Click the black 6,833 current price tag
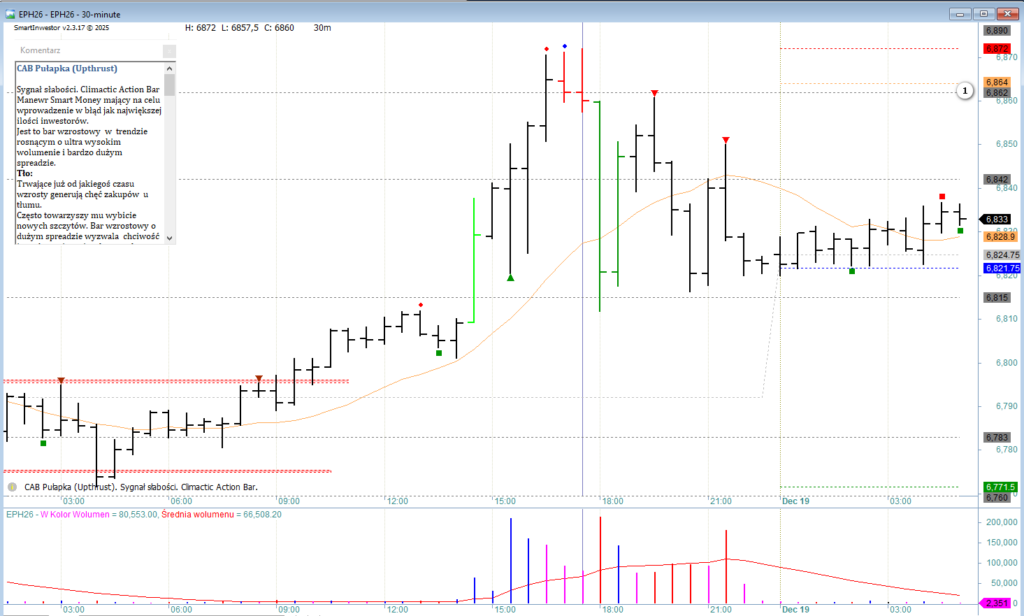The height and width of the screenshot is (616, 1024). pos(996,219)
